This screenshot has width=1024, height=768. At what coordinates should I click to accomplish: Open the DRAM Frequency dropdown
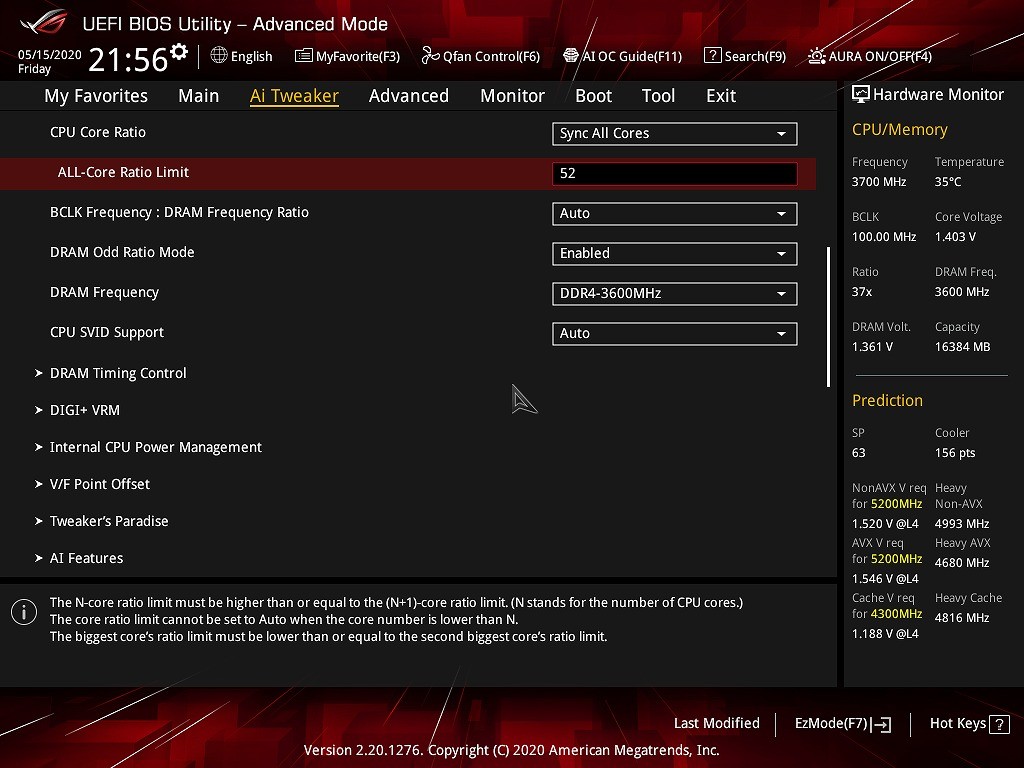674,293
